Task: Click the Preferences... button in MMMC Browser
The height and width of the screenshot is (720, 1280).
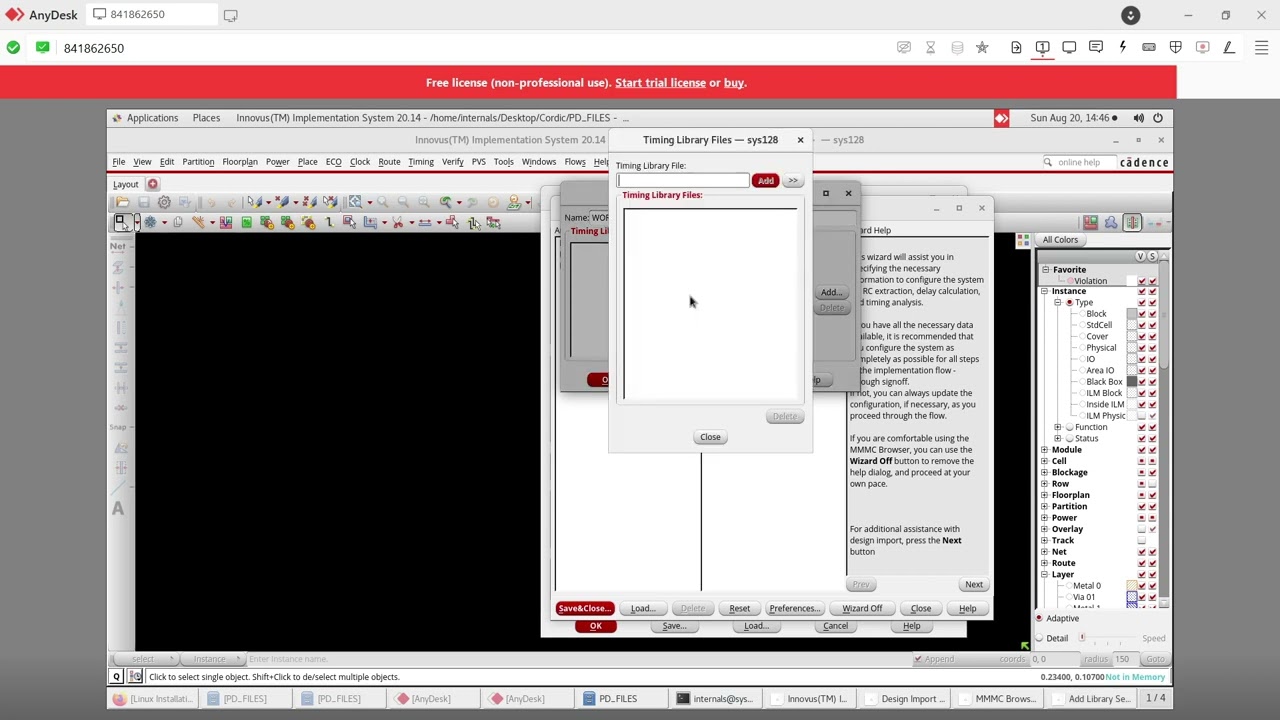Action: click(794, 608)
